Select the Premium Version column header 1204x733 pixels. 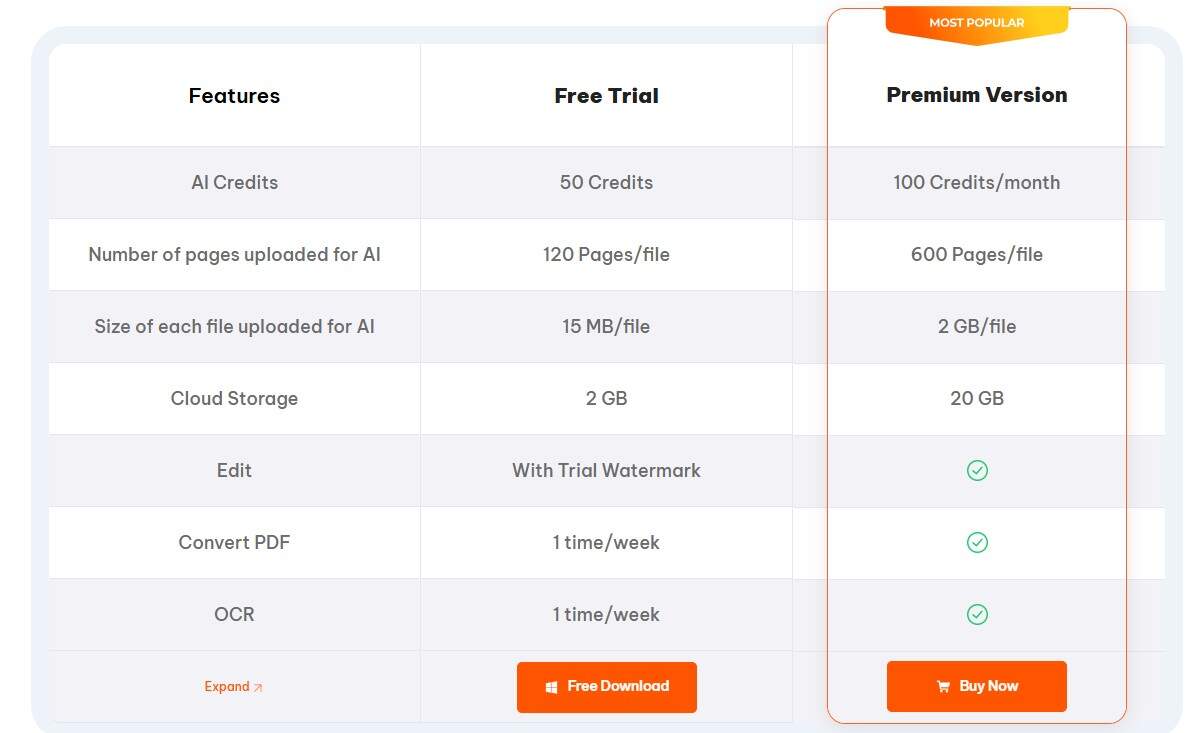976,95
